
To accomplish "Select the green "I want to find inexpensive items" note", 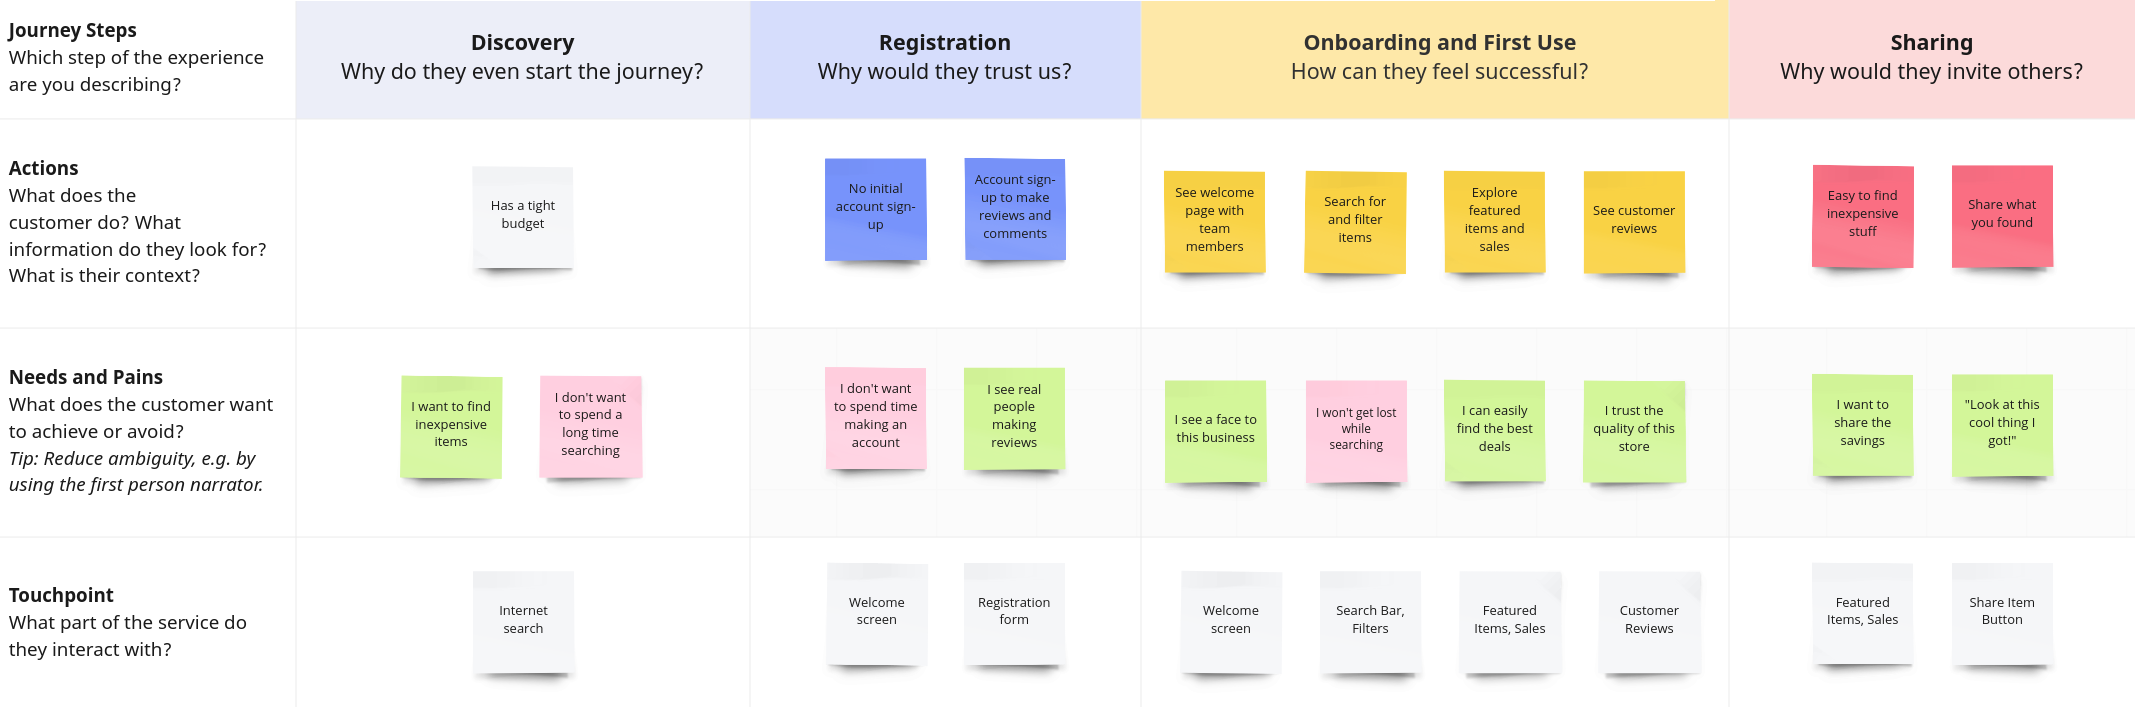I will point(451,426).
